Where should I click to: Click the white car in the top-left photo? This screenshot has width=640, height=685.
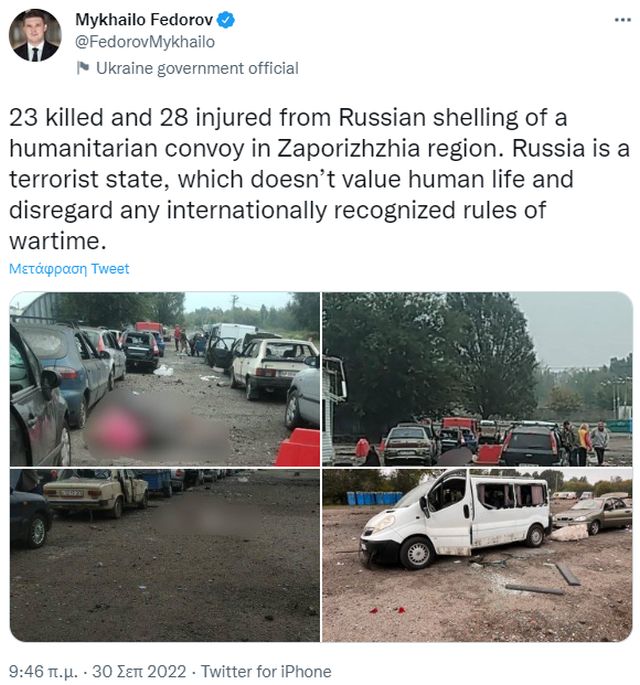click(273, 367)
